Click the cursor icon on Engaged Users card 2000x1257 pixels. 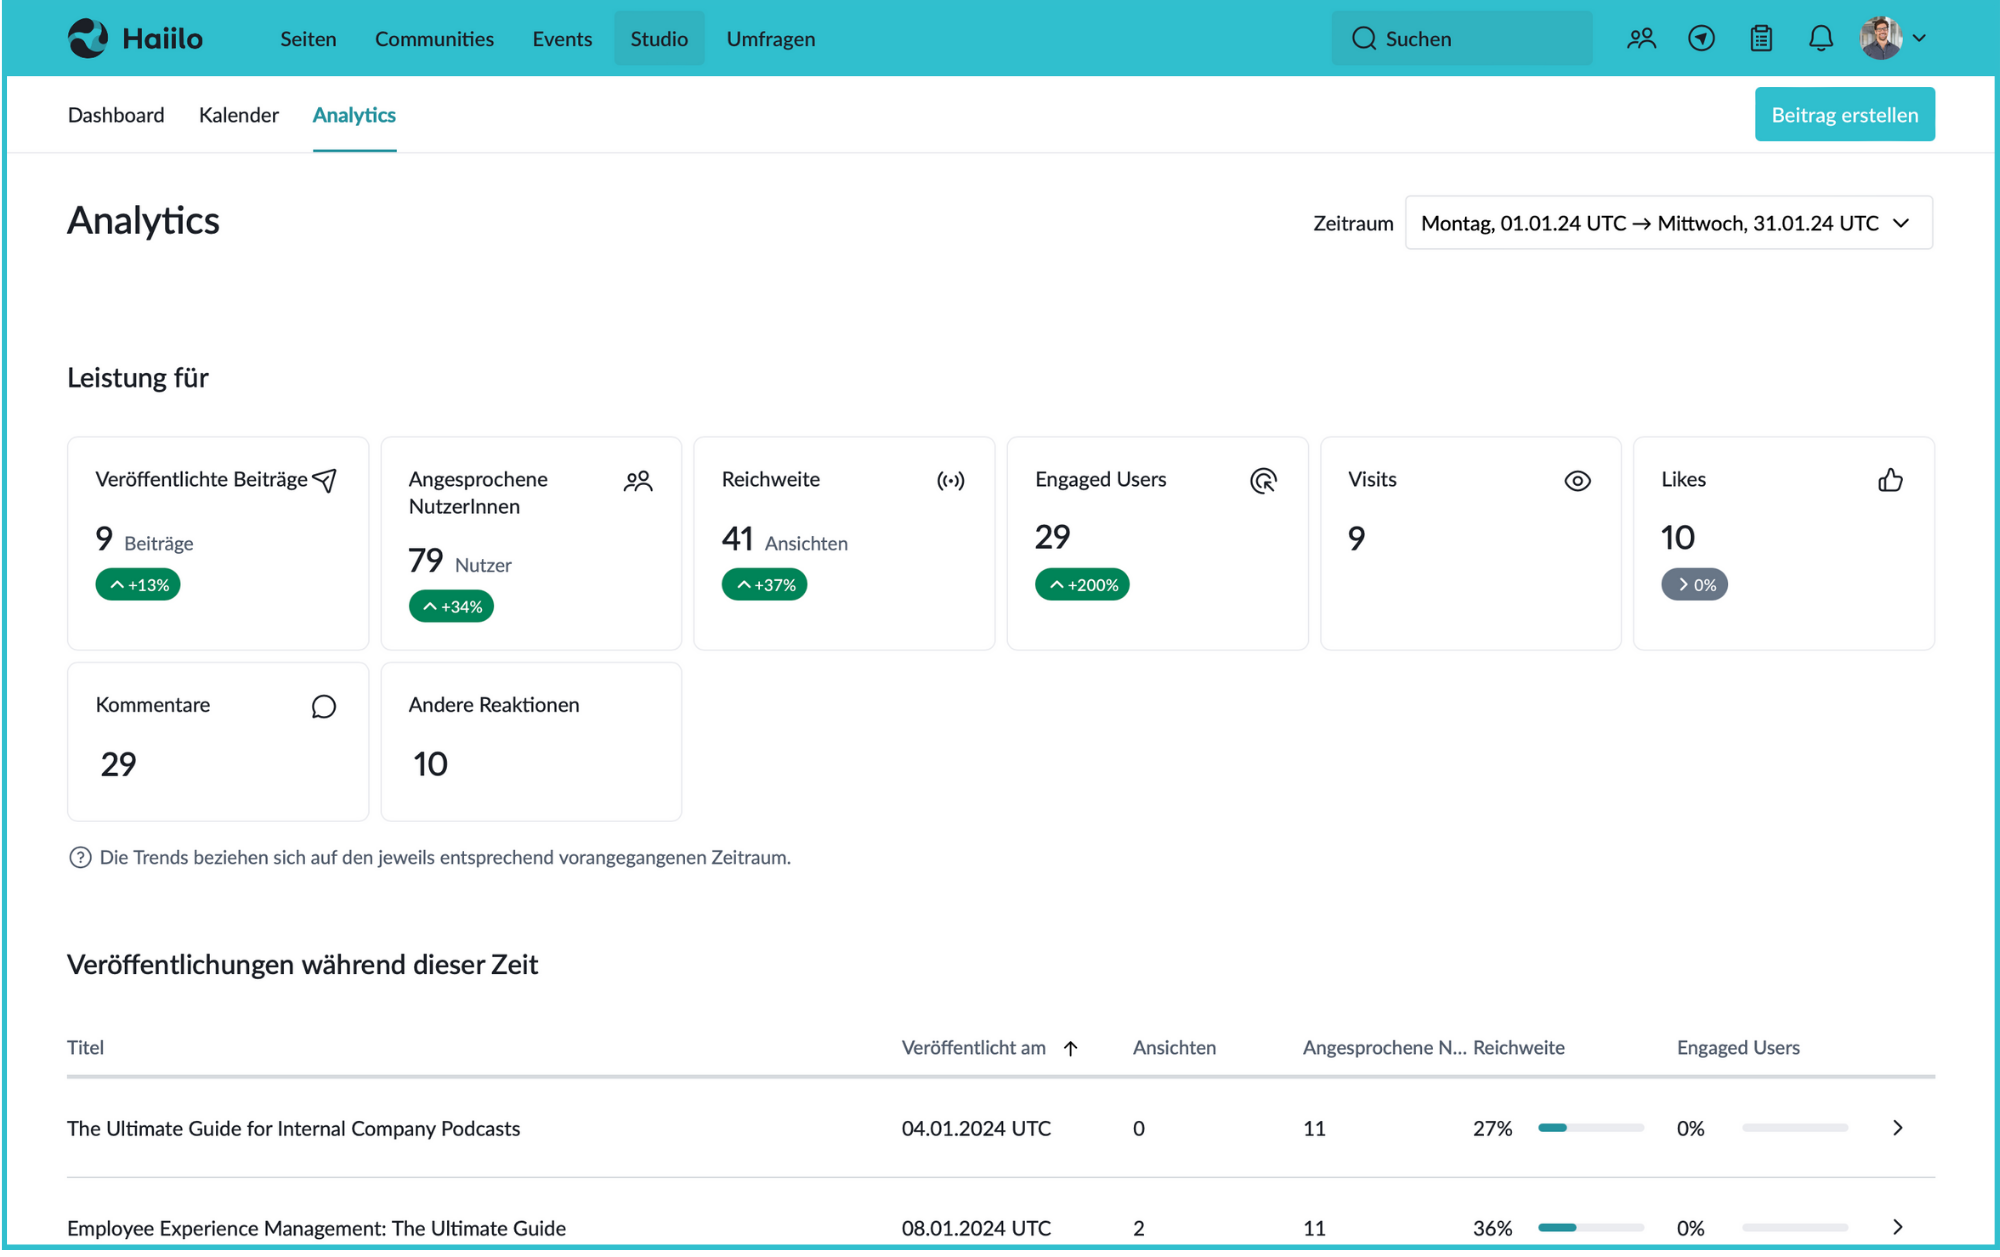tap(1264, 480)
